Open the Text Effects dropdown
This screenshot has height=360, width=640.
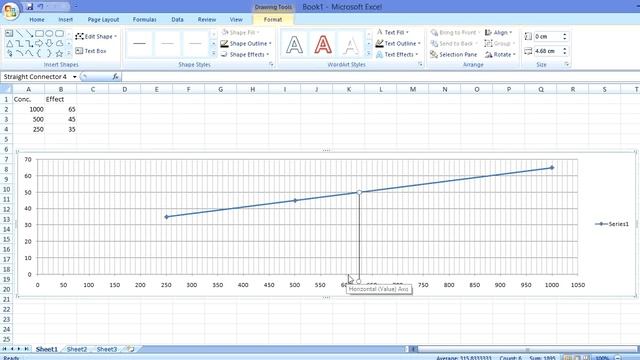pos(397,54)
